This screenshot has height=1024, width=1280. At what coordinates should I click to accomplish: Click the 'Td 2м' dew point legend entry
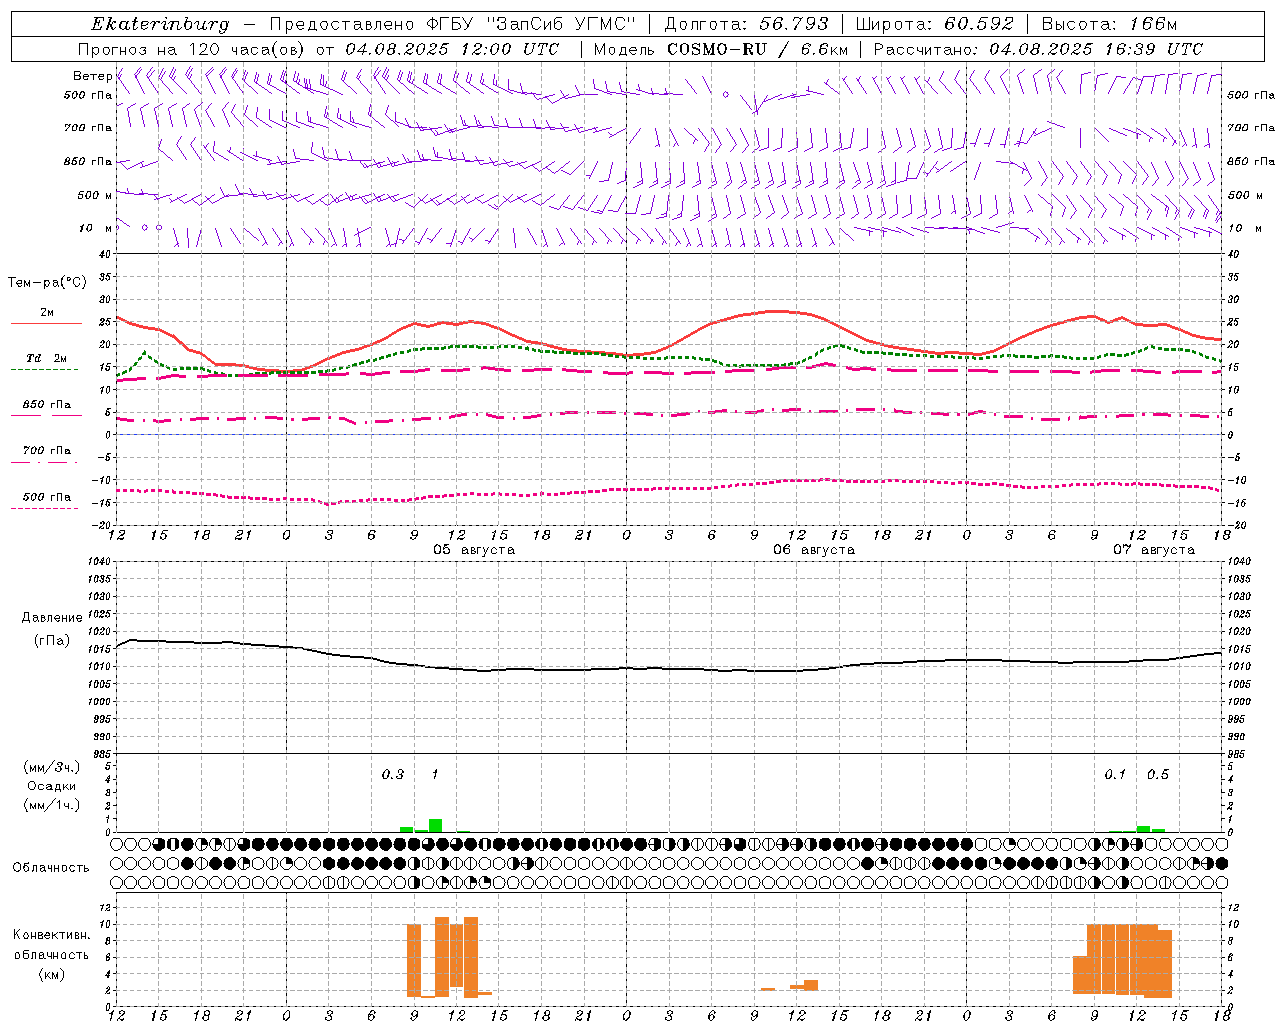coord(47,358)
